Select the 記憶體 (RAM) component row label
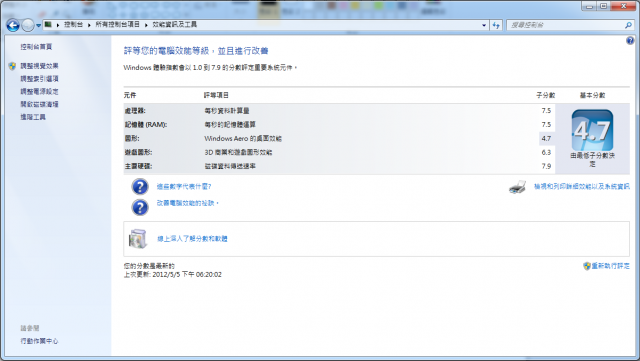 coord(146,125)
